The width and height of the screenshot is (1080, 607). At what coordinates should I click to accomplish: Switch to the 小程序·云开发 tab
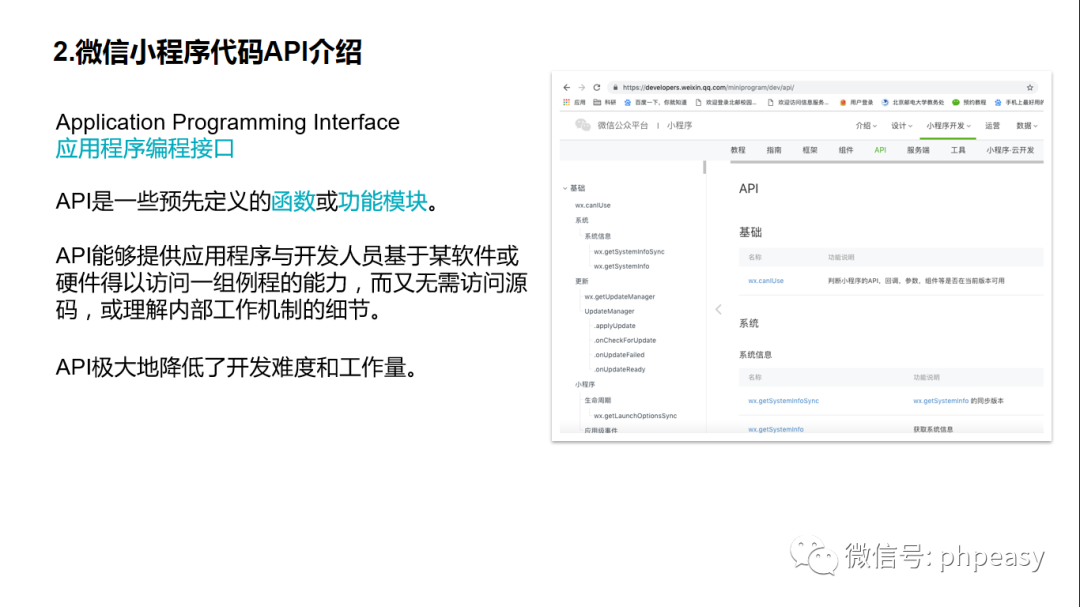coord(1010,150)
